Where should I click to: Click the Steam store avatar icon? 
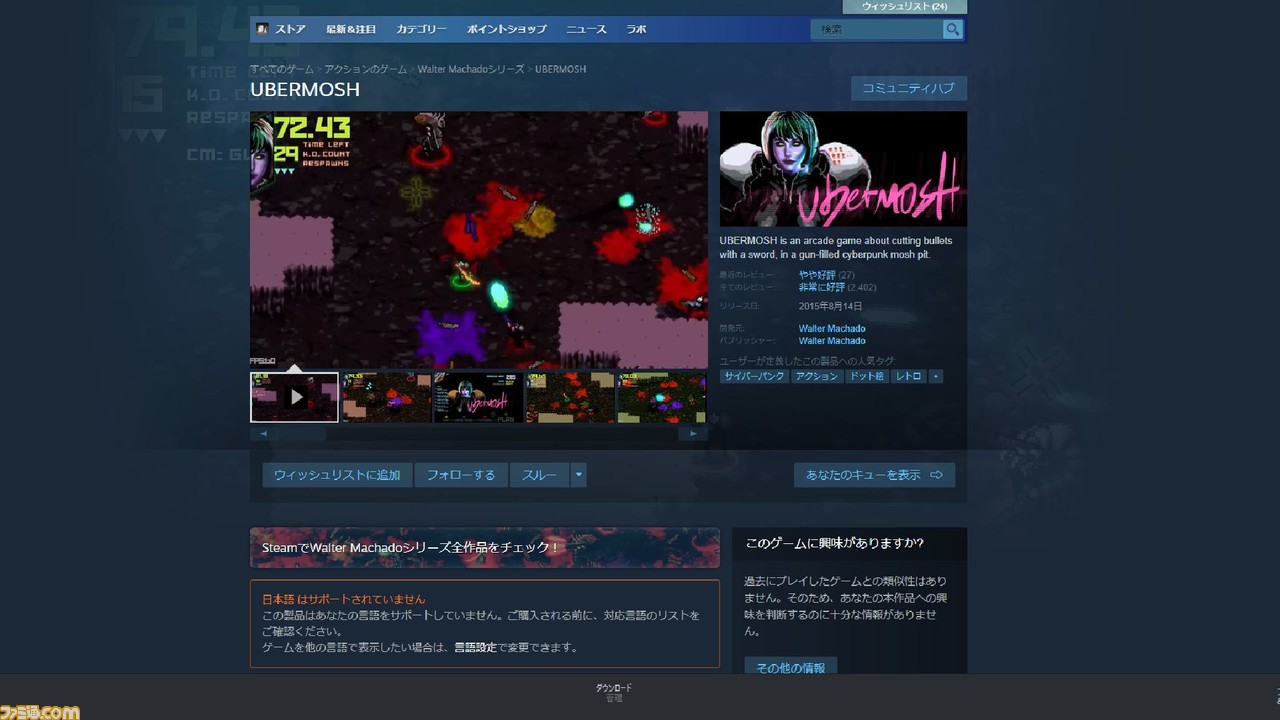click(262, 30)
